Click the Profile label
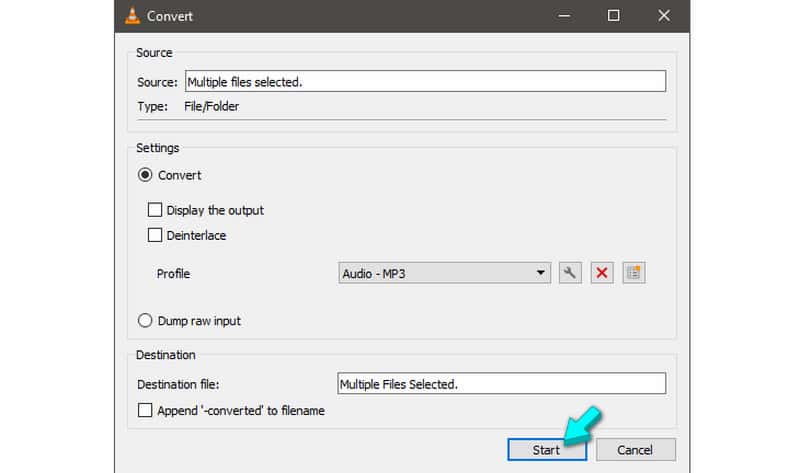800x473 pixels. 173,273
